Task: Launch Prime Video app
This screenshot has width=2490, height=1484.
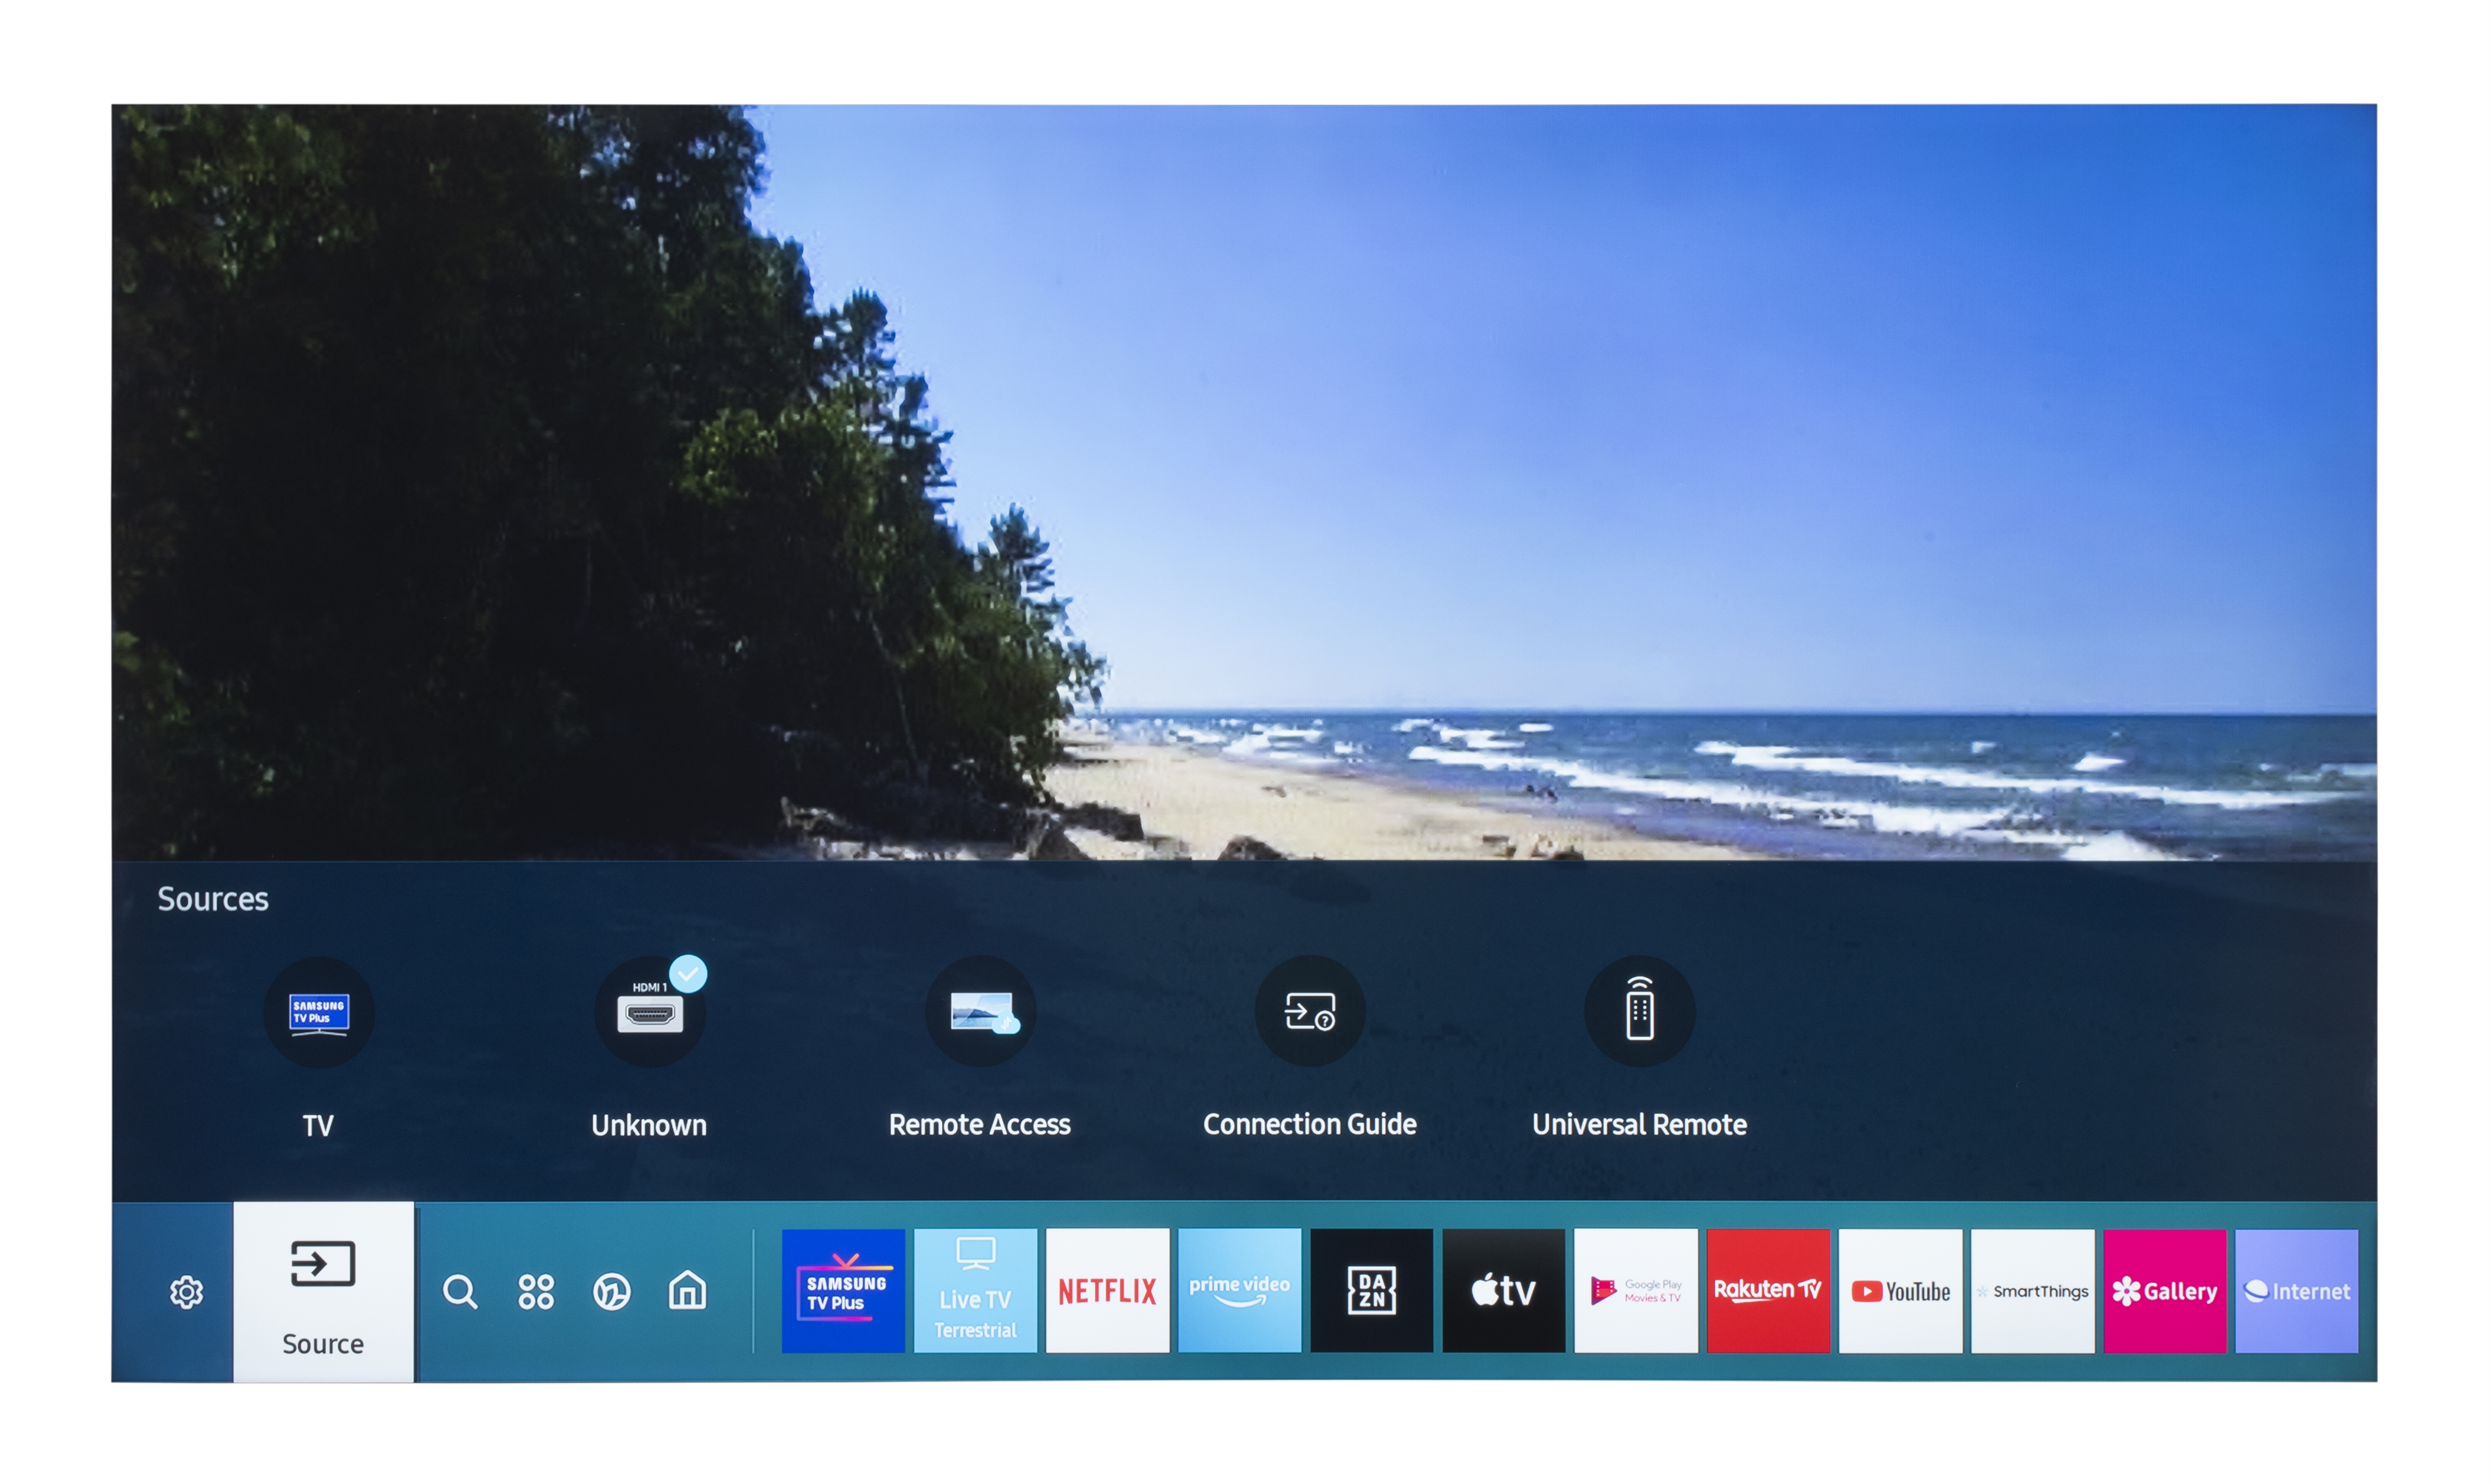Action: coord(1239,1291)
